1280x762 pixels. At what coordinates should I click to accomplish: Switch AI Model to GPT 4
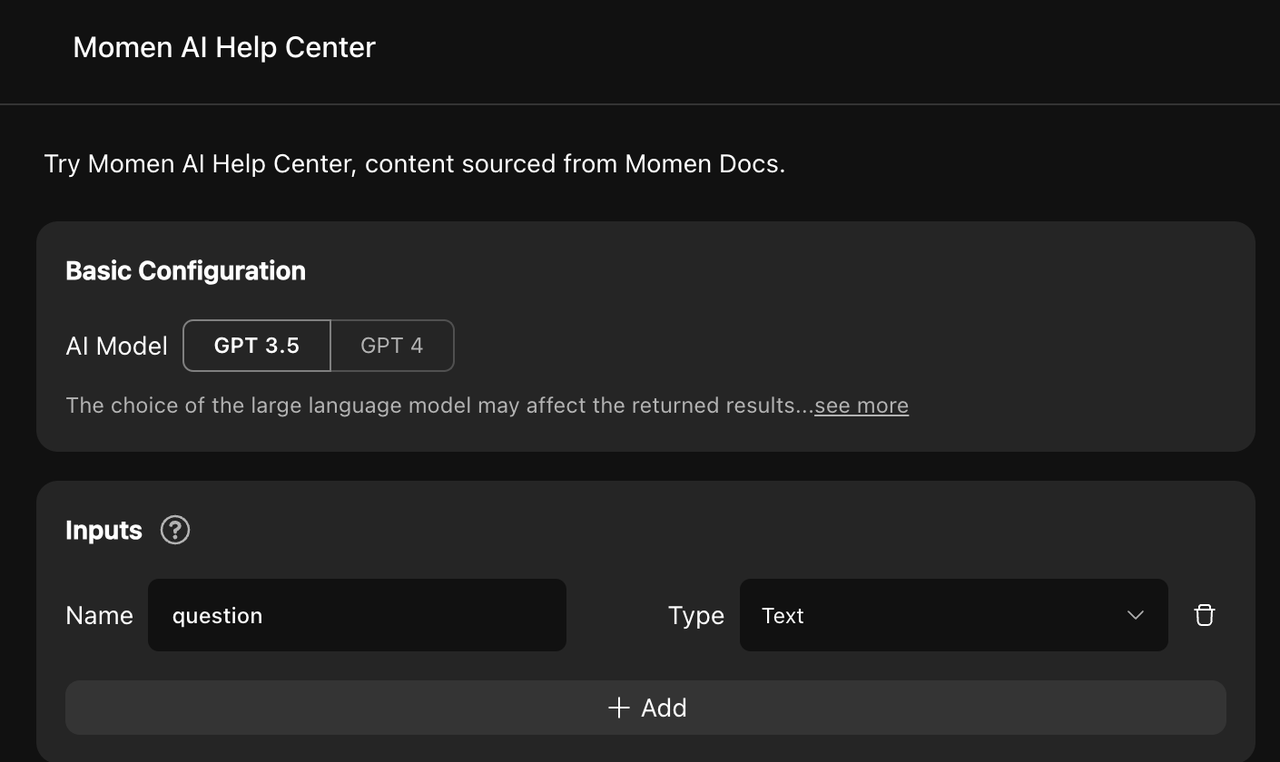click(392, 346)
